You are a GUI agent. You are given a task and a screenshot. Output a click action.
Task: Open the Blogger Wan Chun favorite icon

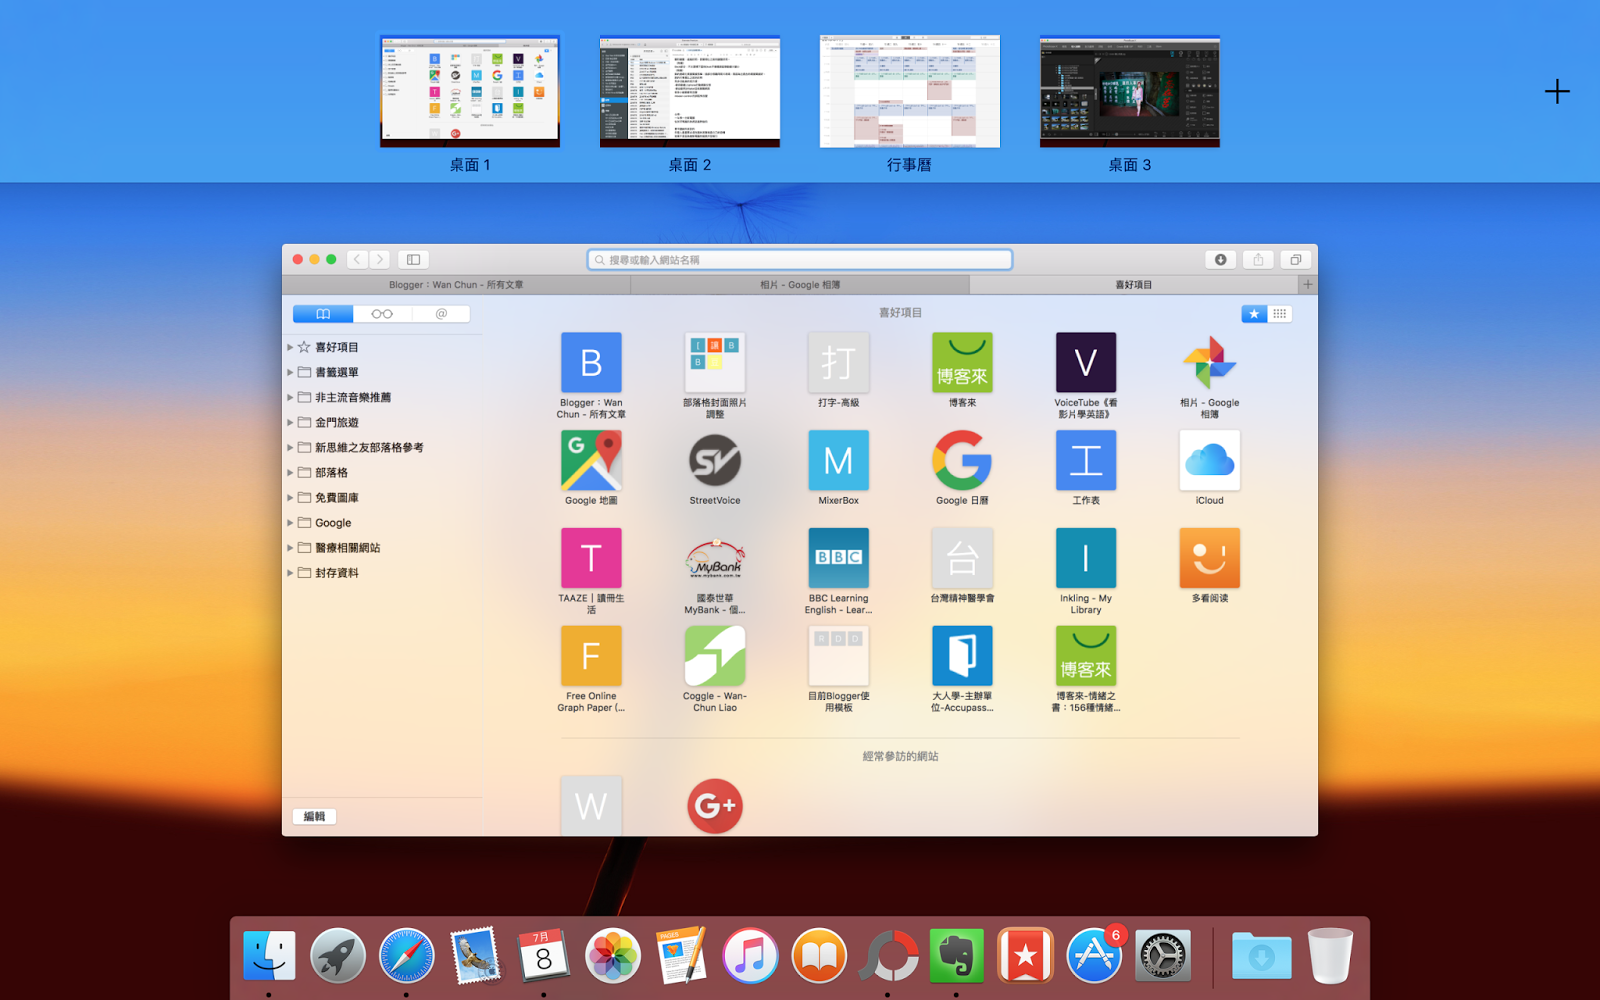coord(591,362)
